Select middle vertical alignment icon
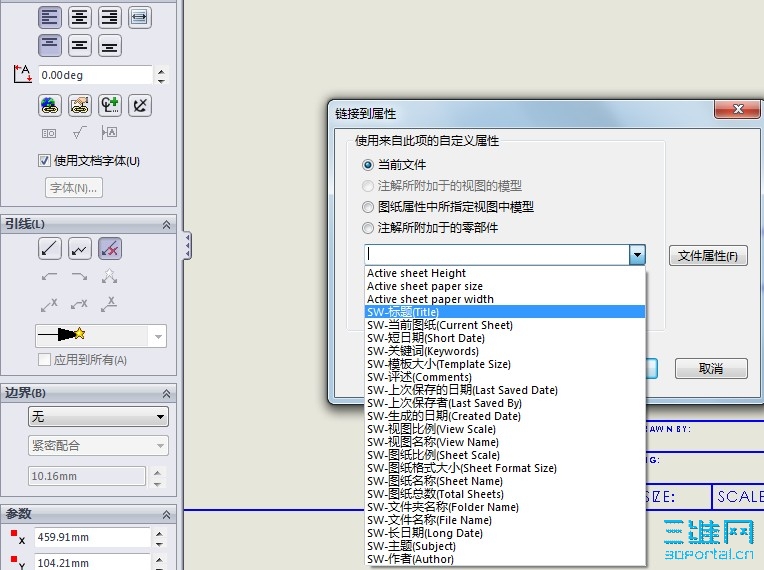Screen dimensions: 764x570 (80, 46)
